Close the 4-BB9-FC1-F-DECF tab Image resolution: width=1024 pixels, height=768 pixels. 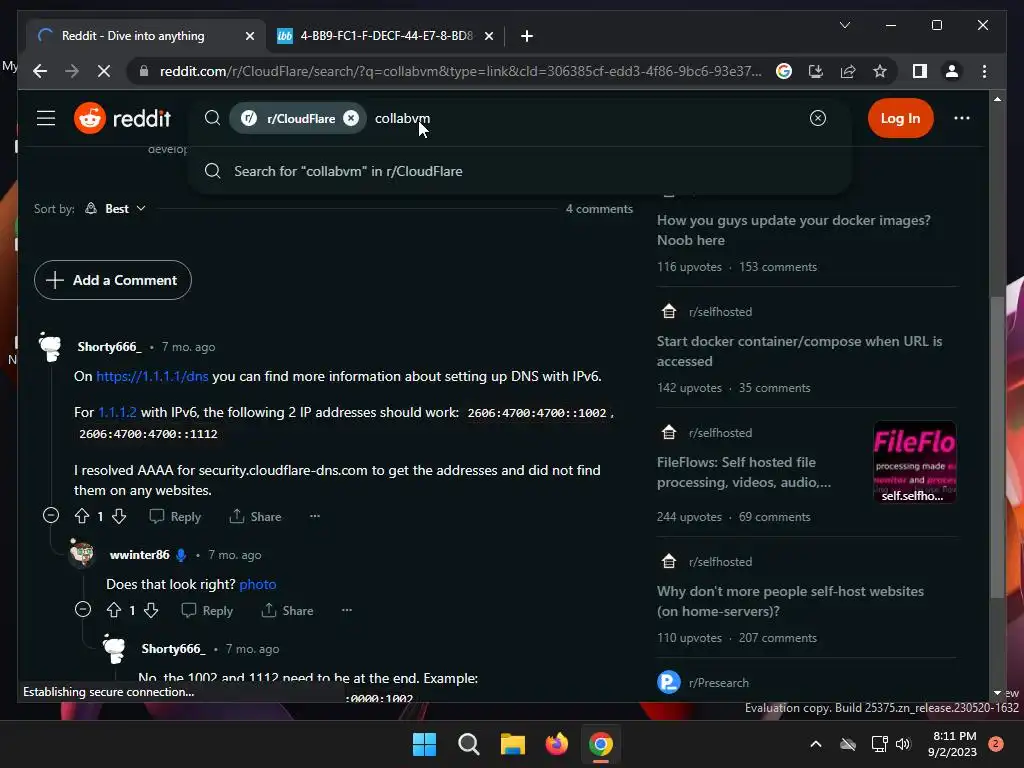pyautogui.click(x=488, y=37)
